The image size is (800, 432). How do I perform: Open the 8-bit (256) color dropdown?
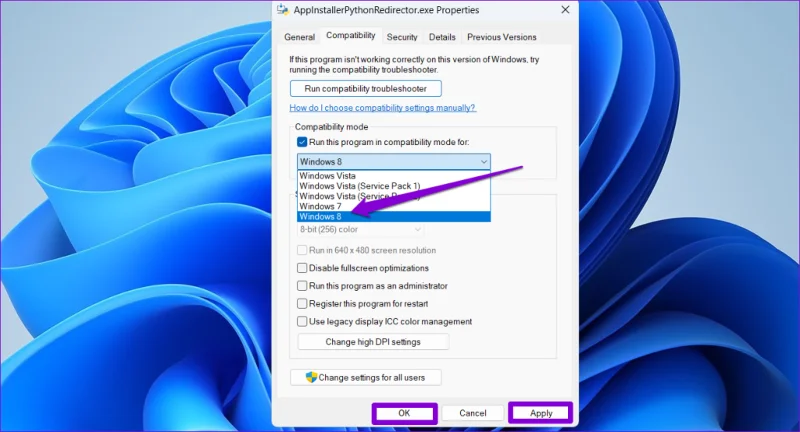point(360,230)
